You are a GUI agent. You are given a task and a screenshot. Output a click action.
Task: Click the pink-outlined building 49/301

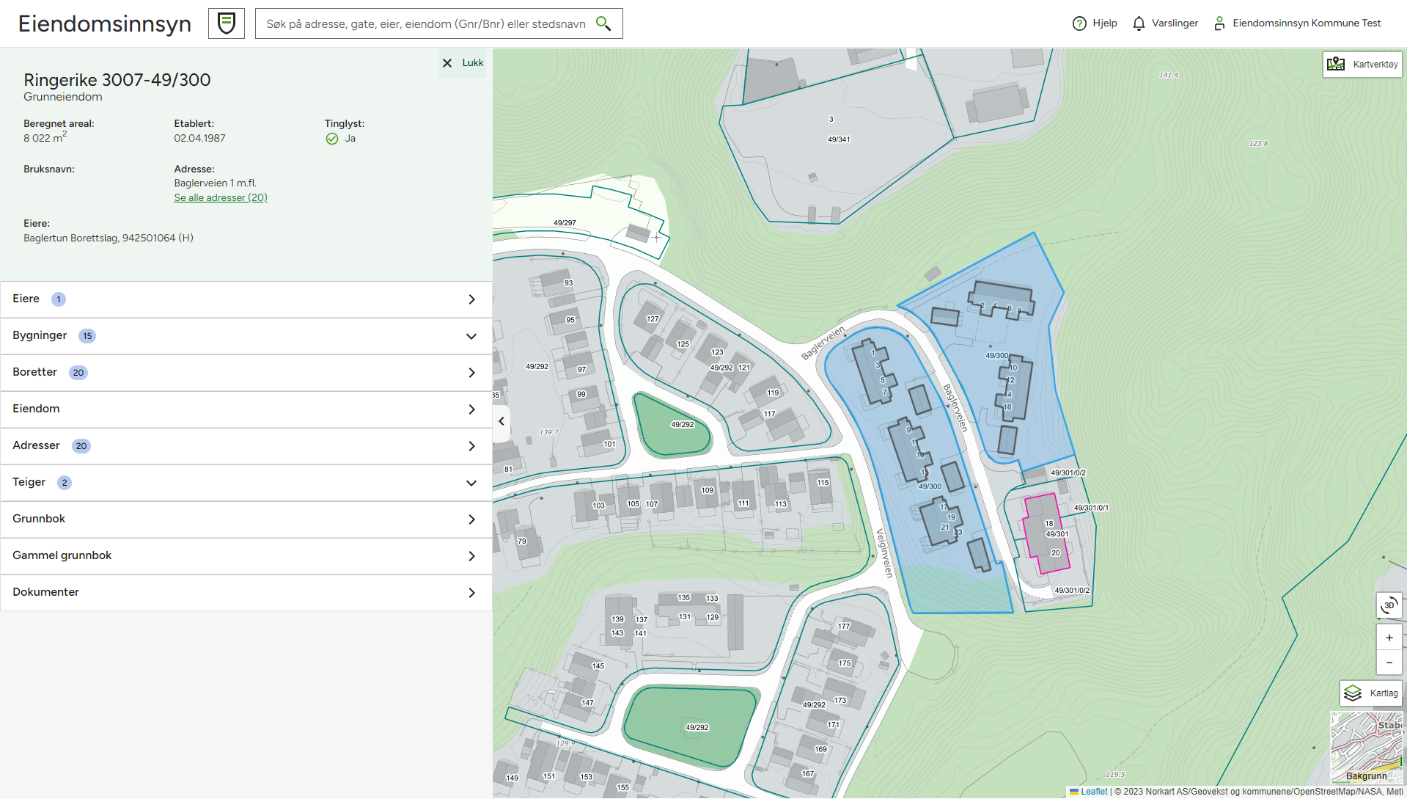click(1045, 535)
